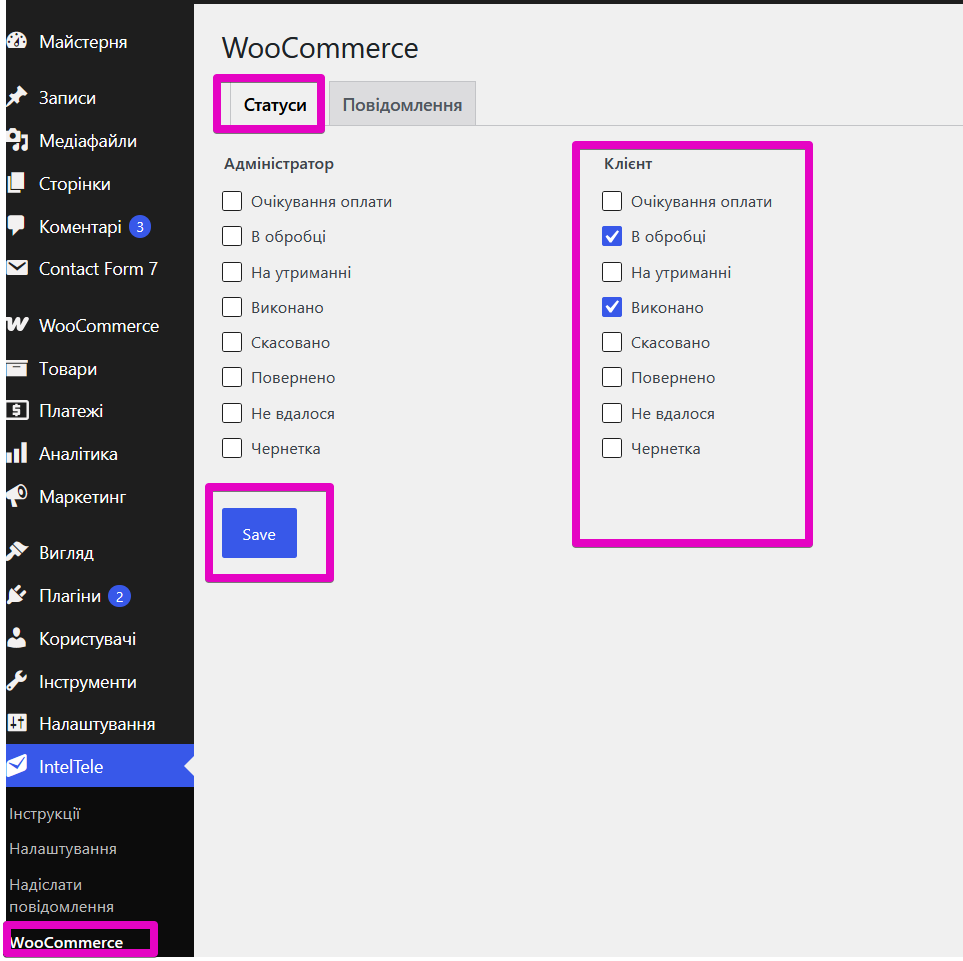
Task: Click the Товари archive box icon
Action: [x=17, y=368]
